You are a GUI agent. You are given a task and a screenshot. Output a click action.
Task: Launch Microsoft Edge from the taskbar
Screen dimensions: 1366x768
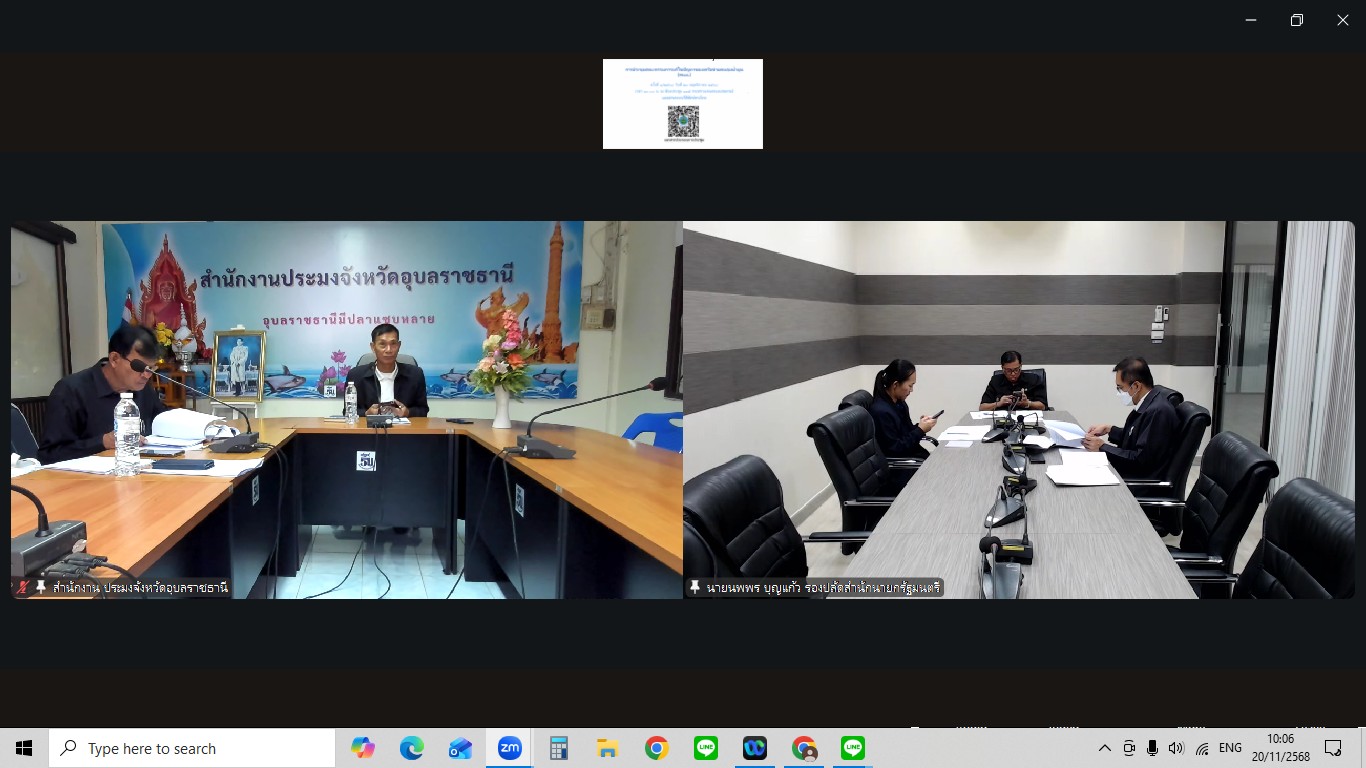point(412,748)
